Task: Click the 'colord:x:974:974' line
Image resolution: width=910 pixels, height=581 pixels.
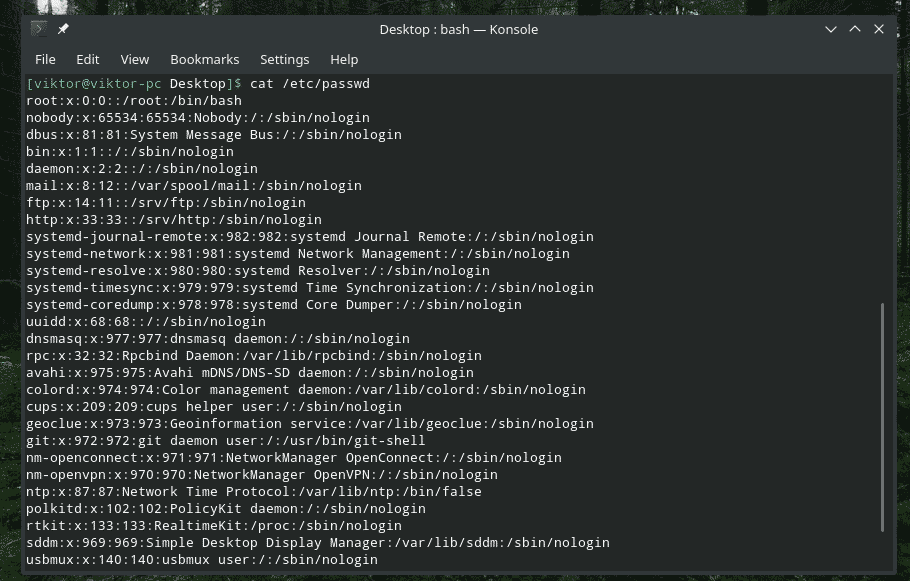Action: pyautogui.click(x=306, y=389)
